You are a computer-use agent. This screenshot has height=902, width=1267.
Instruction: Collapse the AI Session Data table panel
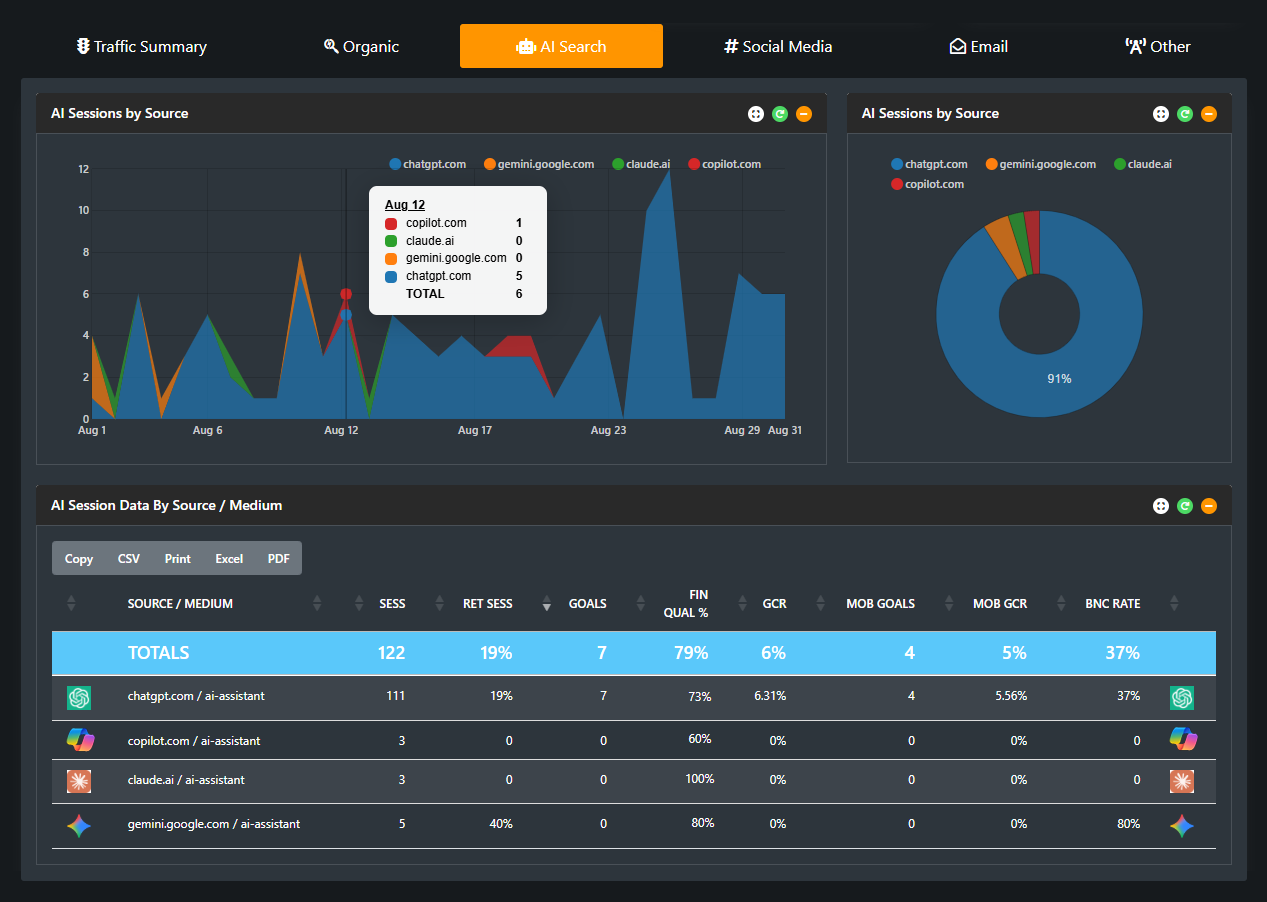(1209, 506)
